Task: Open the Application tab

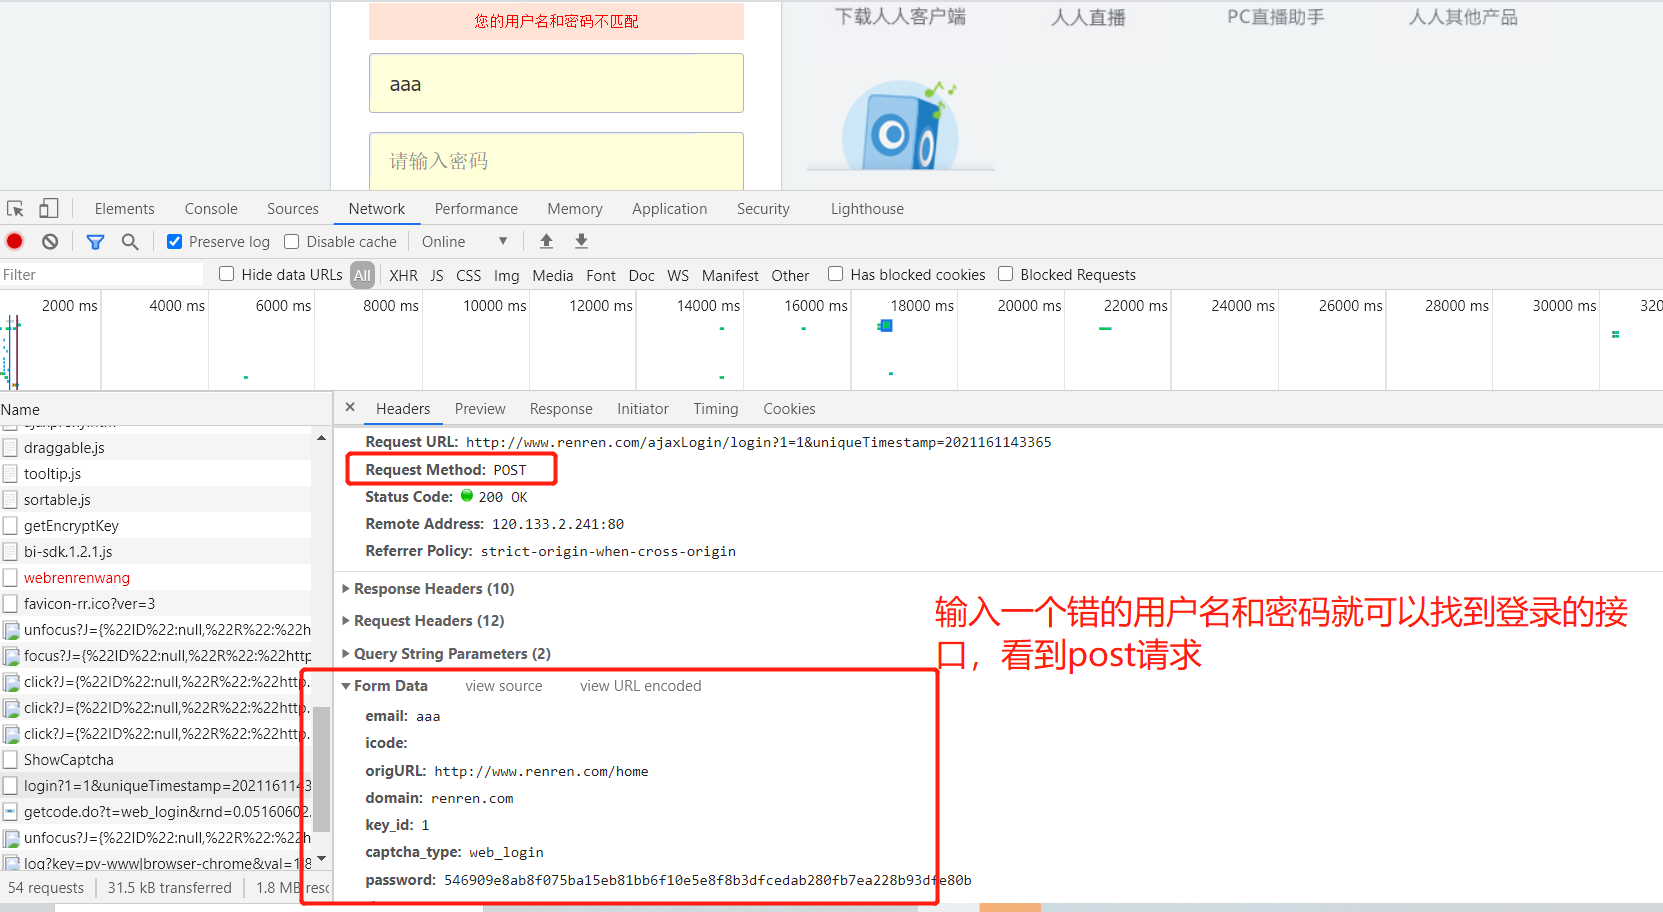Action: coord(670,209)
